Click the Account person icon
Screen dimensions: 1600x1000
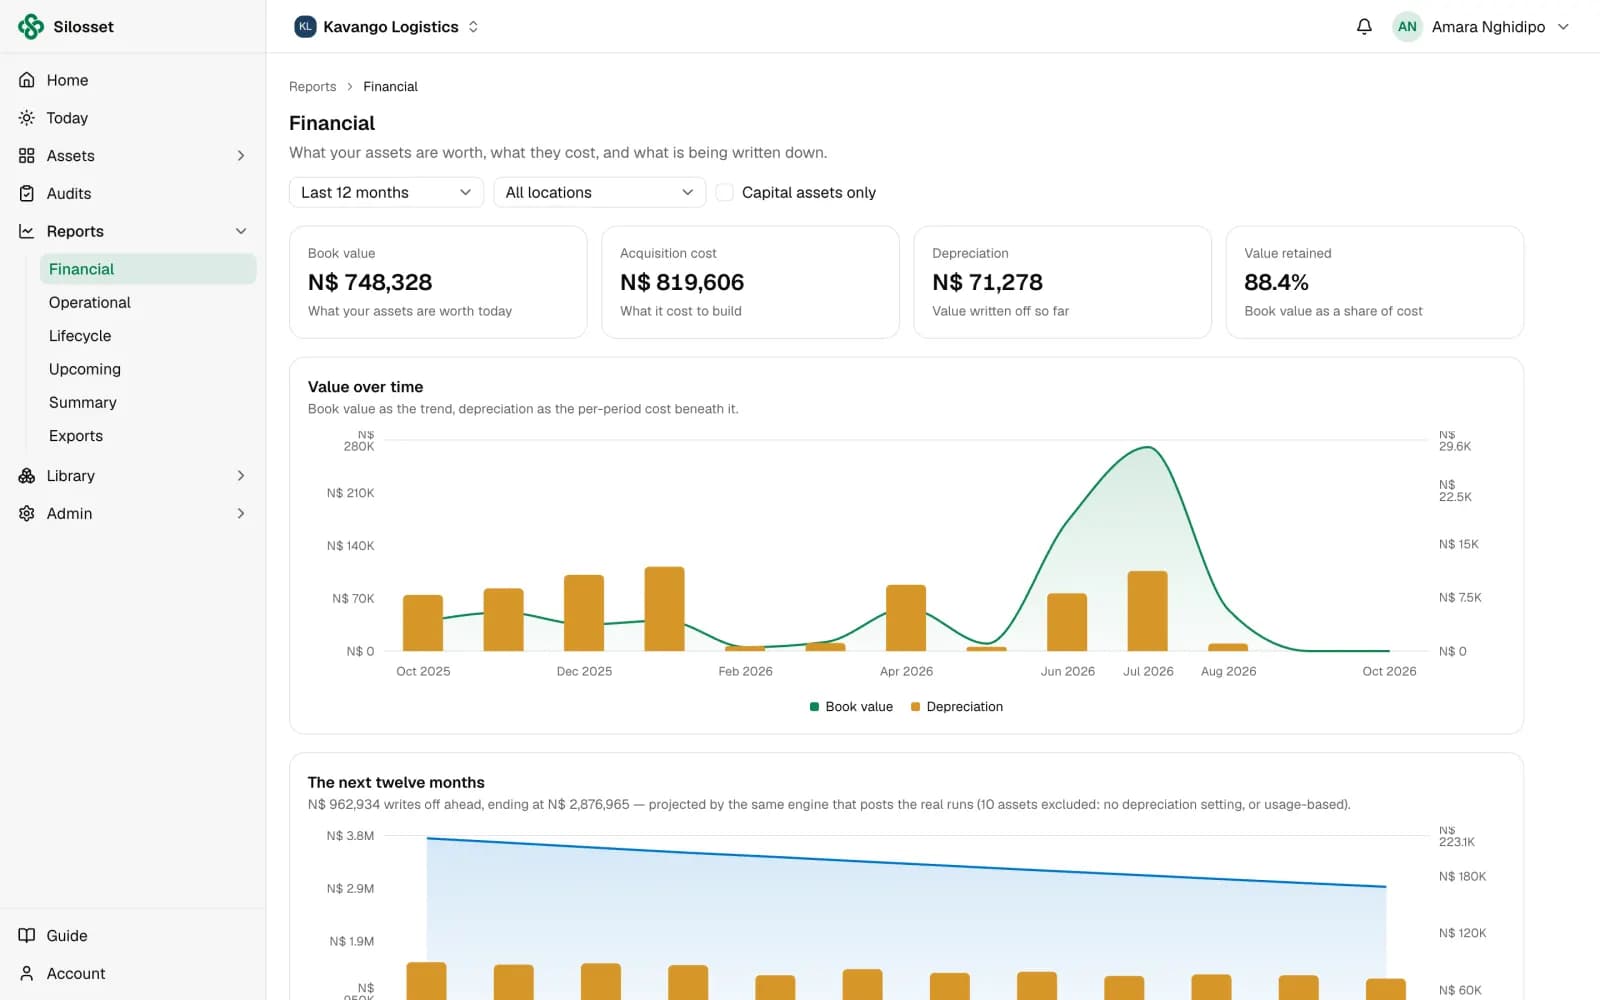click(x=27, y=974)
